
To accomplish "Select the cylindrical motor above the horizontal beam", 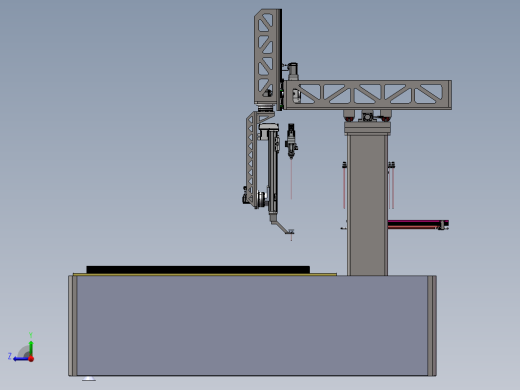I will 293,71.
